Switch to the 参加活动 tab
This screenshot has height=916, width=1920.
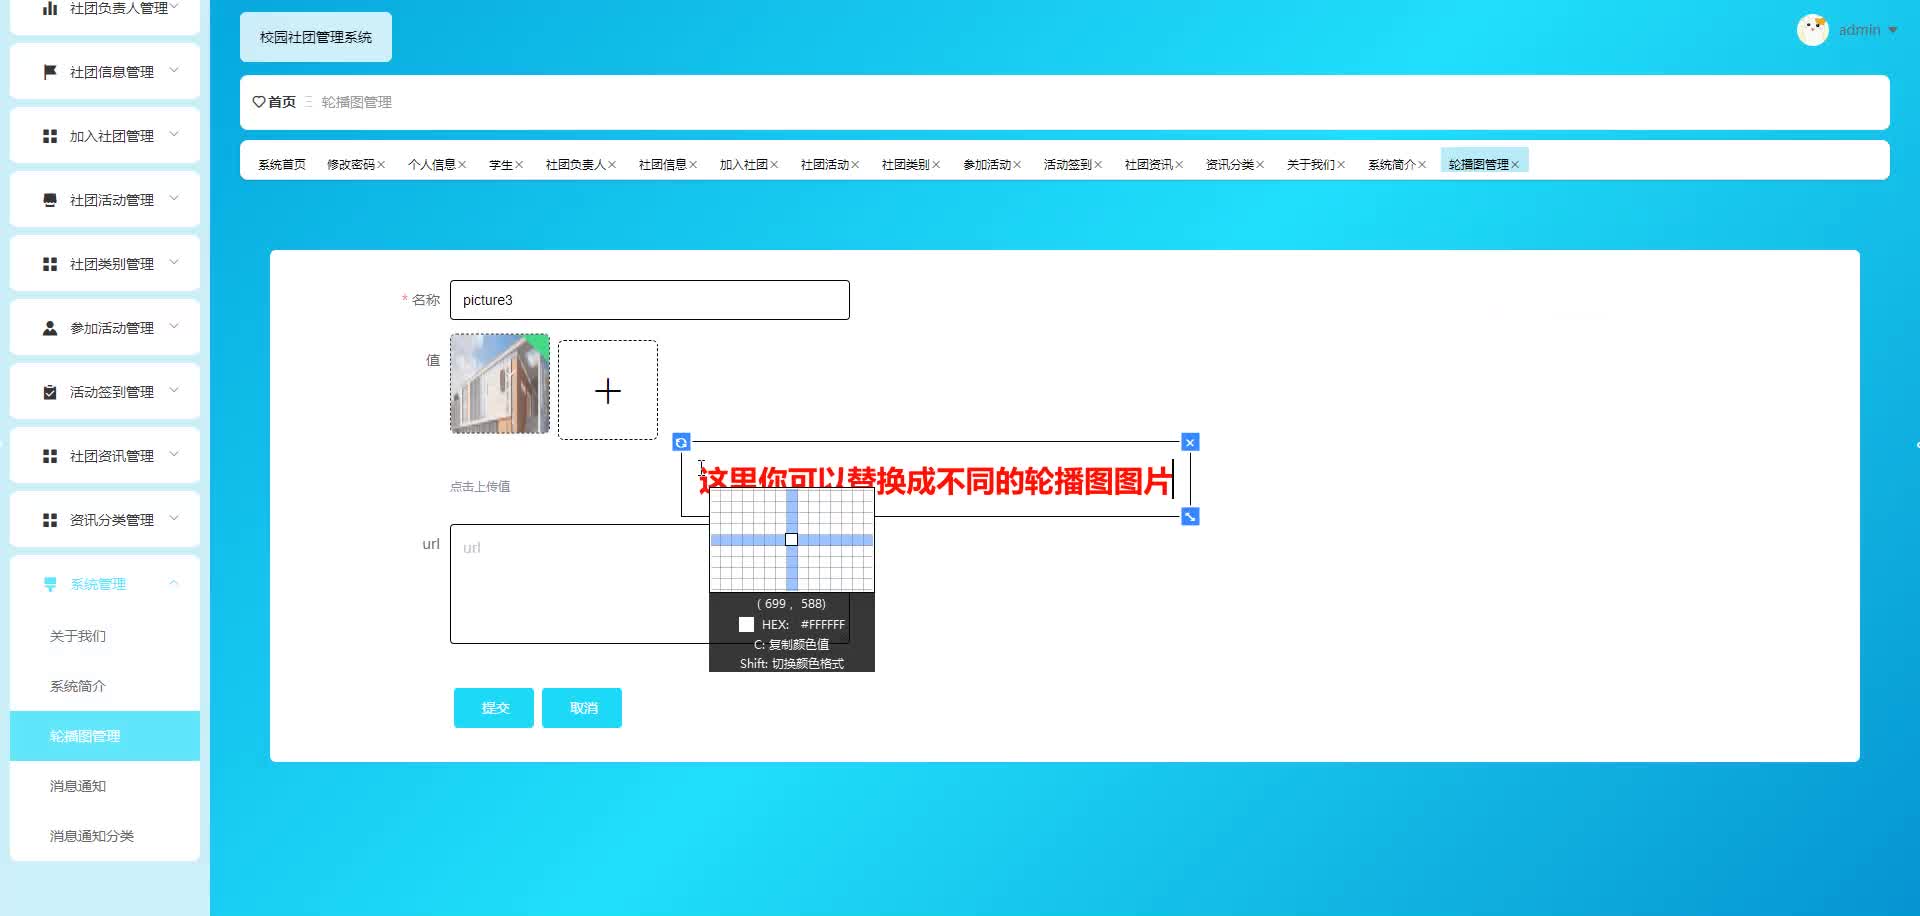click(987, 165)
